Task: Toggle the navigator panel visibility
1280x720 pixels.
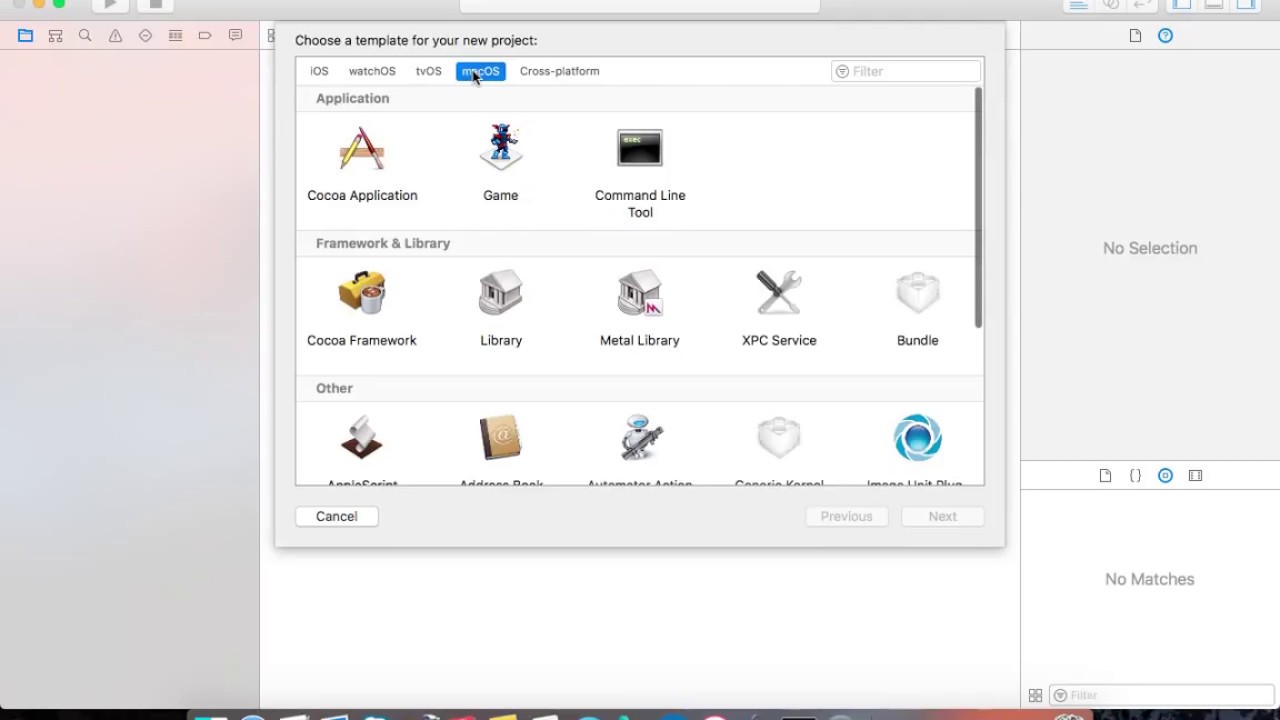Action: pyautogui.click(x=1182, y=4)
